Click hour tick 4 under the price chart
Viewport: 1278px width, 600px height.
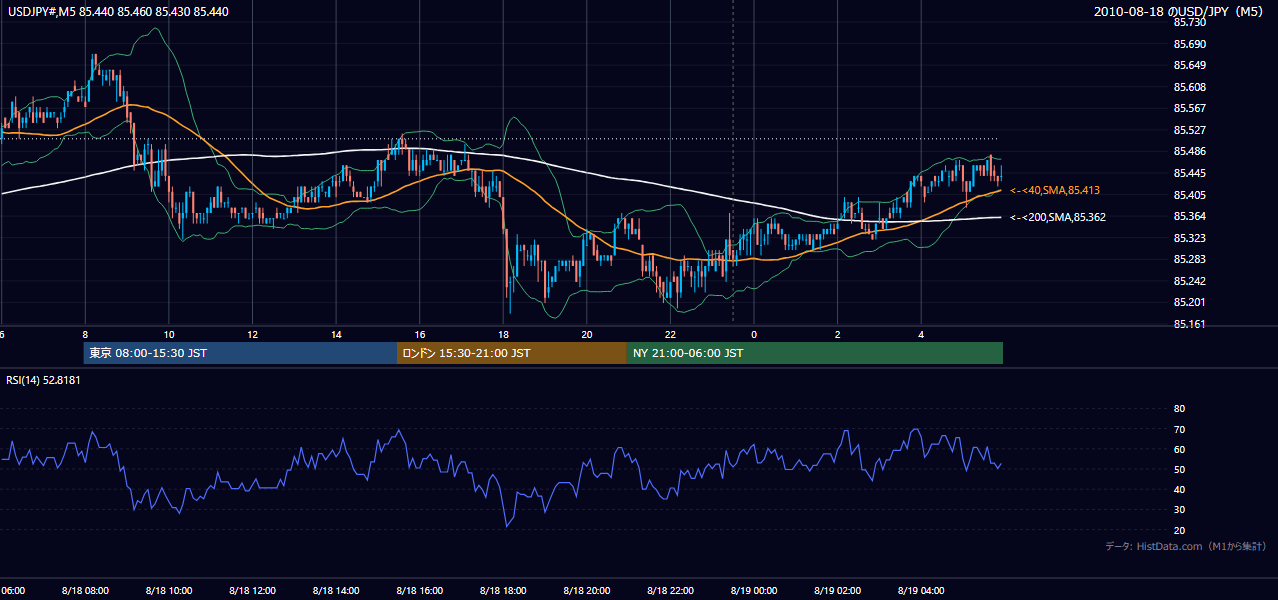(921, 334)
